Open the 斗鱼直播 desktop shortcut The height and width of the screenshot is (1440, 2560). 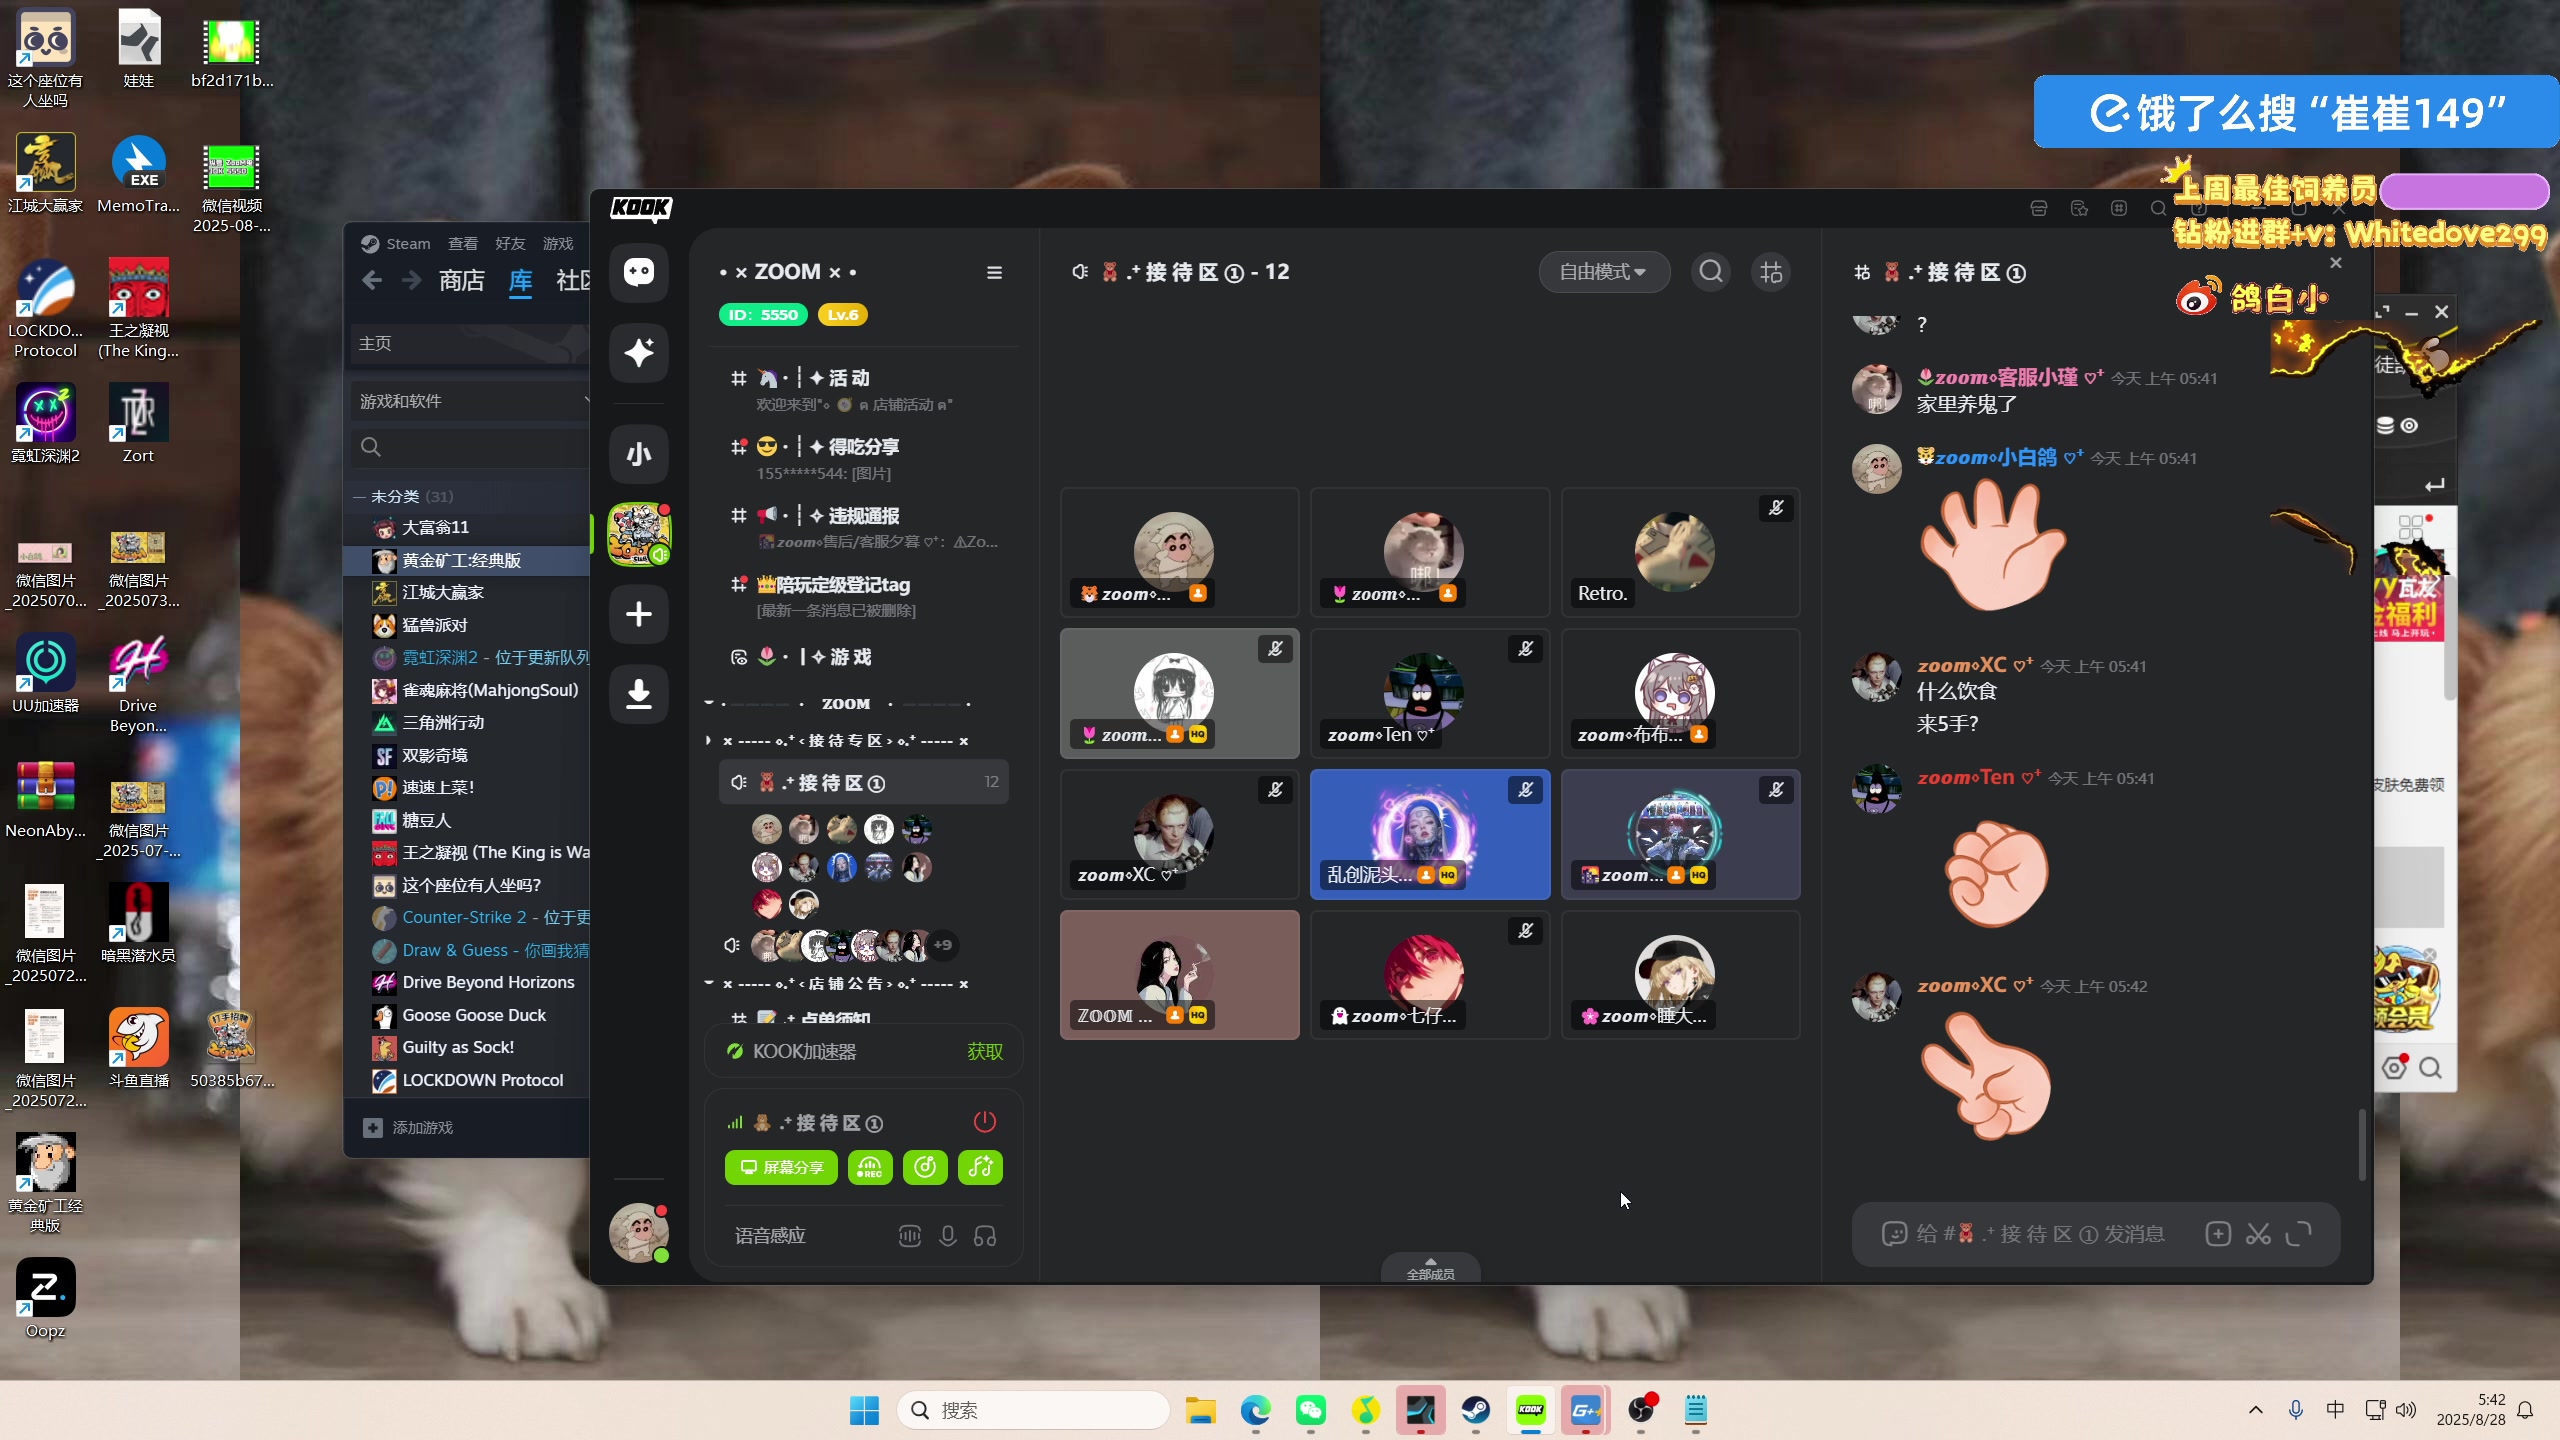pos(138,1048)
